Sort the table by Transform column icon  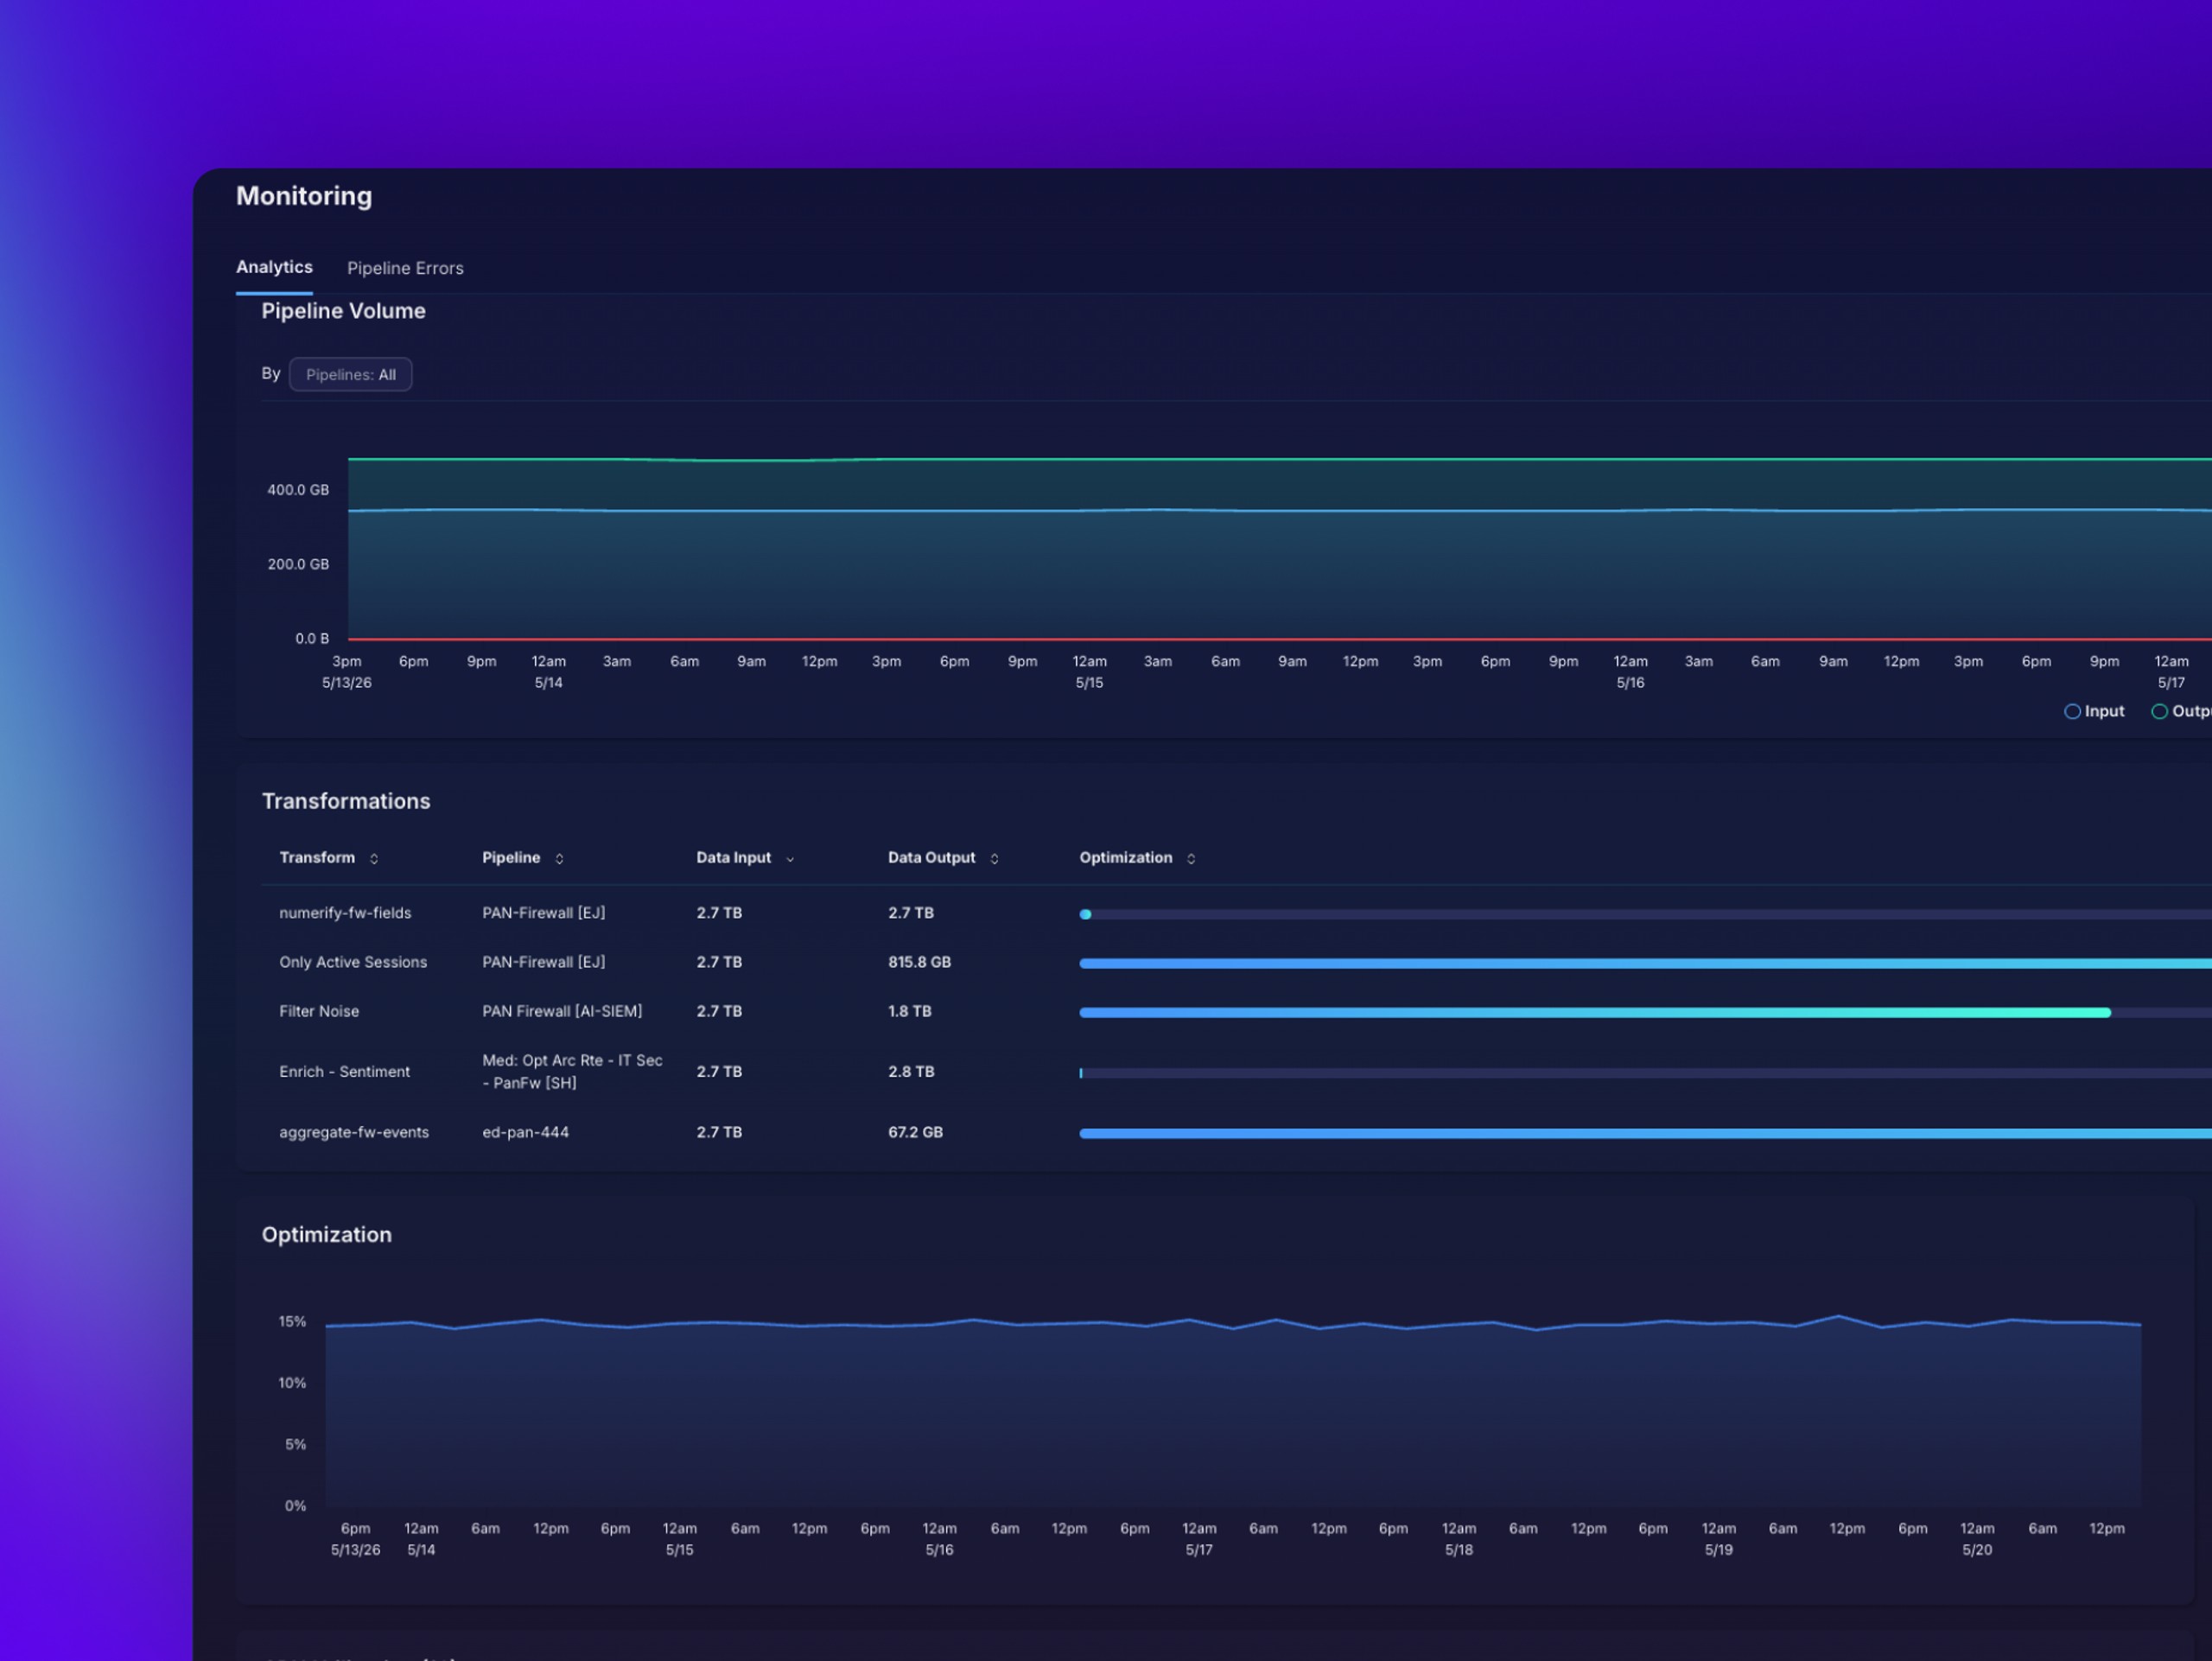click(374, 859)
